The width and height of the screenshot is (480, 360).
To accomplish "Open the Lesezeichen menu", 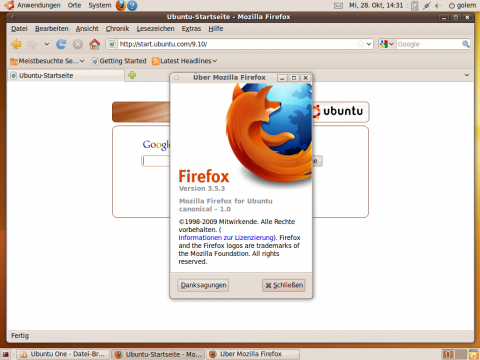I will 155,29.
